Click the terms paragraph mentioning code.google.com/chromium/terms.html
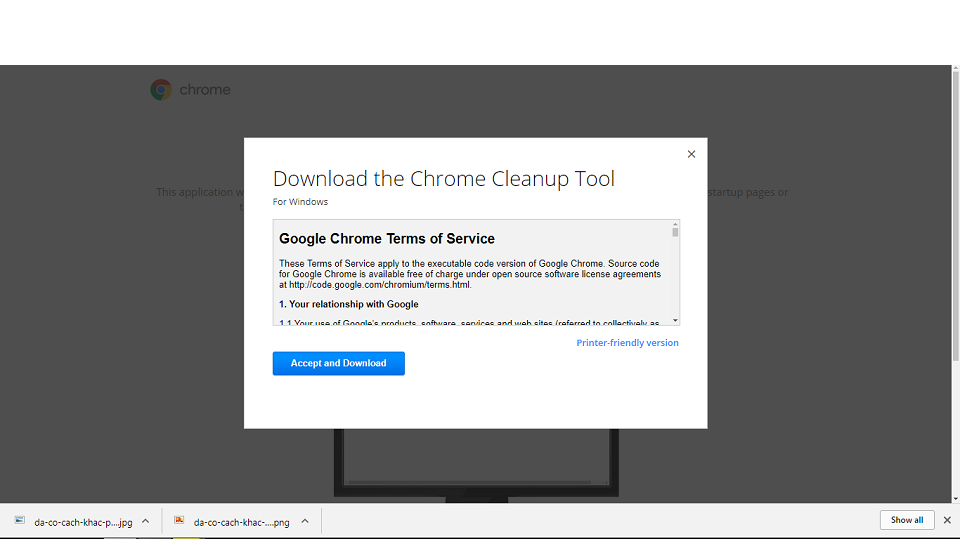Image resolution: width=960 pixels, height=539 pixels. click(470, 274)
